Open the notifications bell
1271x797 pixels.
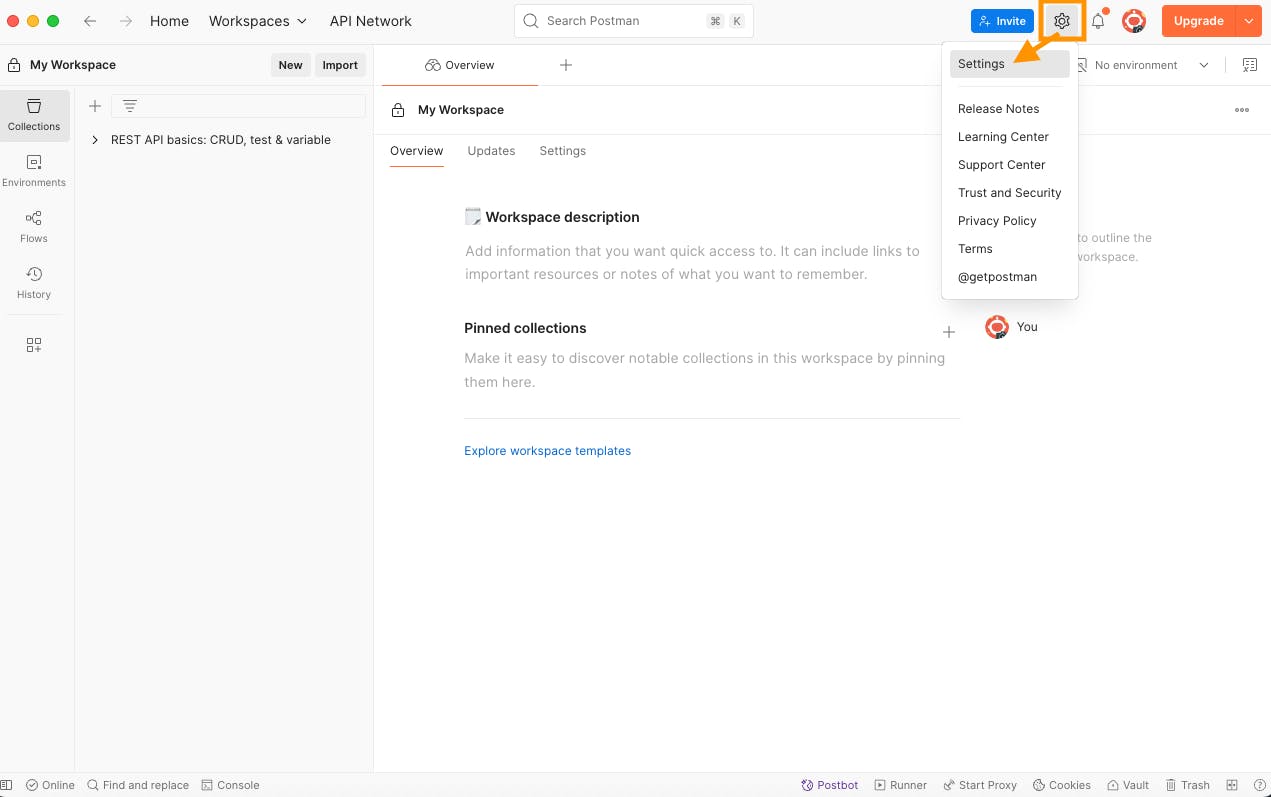(1098, 21)
